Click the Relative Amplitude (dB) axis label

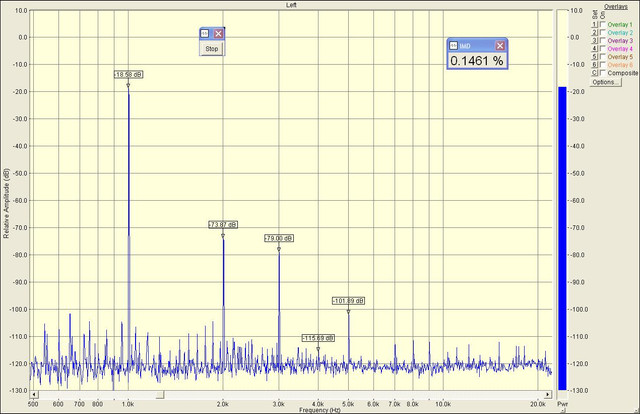click(6, 203)
